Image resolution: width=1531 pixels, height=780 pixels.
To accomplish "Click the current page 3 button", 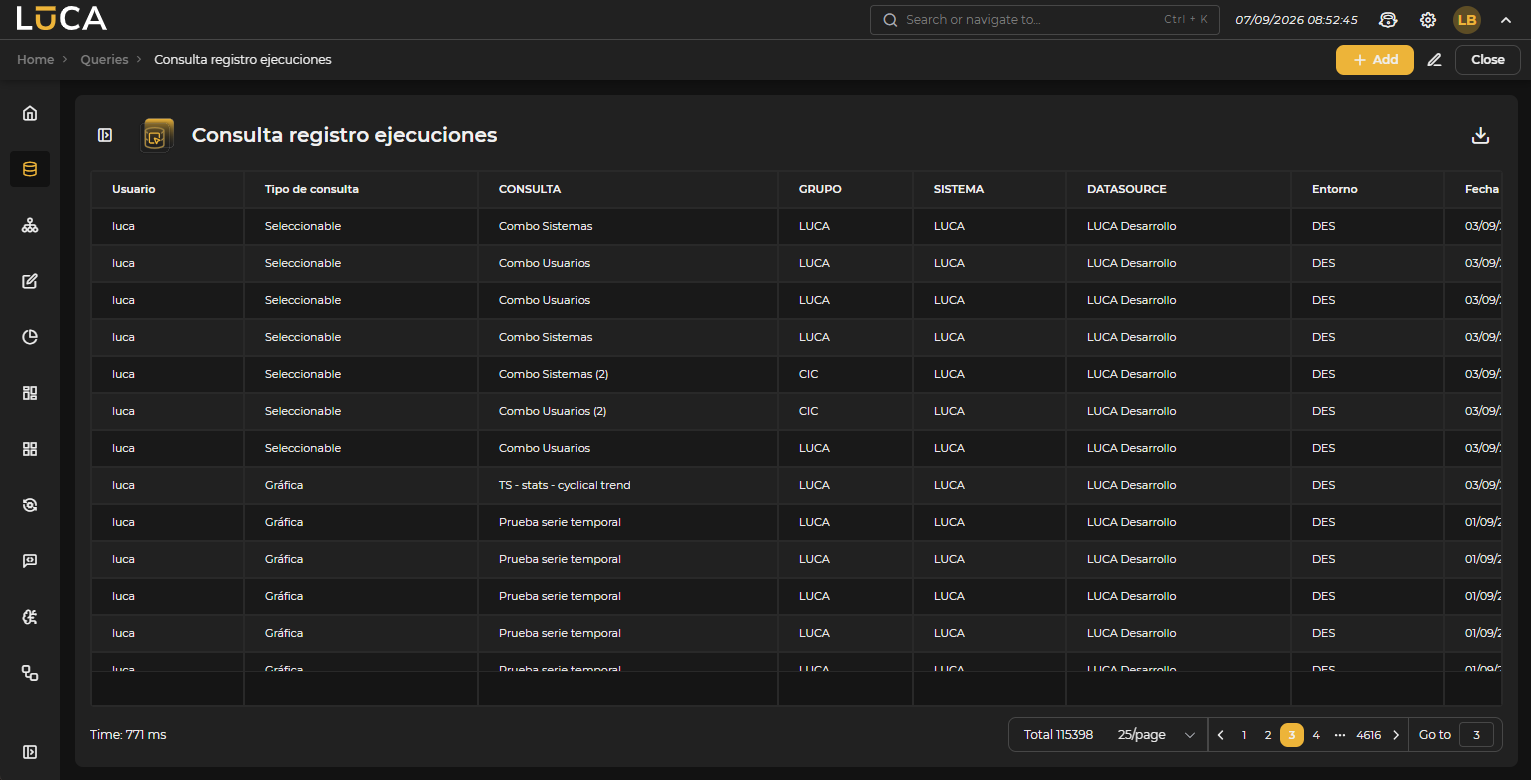I will (x=1292, y=735).
